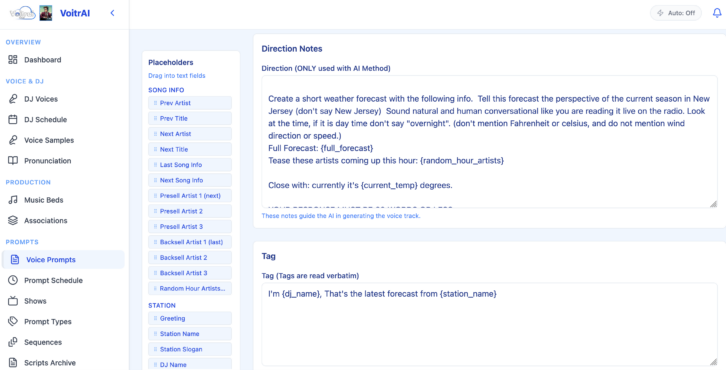
Task: Click the drag-handle icon on Greeting
Action: [155, 318]
